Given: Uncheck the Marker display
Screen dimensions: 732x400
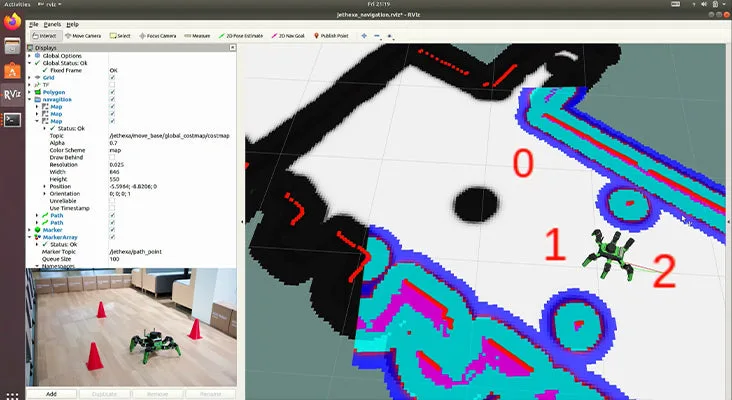Looking at the screenshot, I should pyautogui.click(x=112, y=230).
